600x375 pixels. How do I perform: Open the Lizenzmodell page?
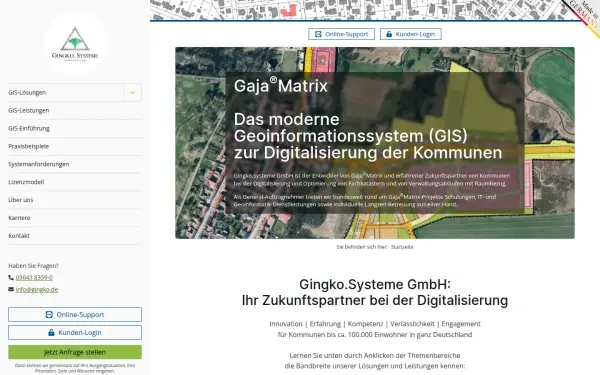[x=75, y=182]
